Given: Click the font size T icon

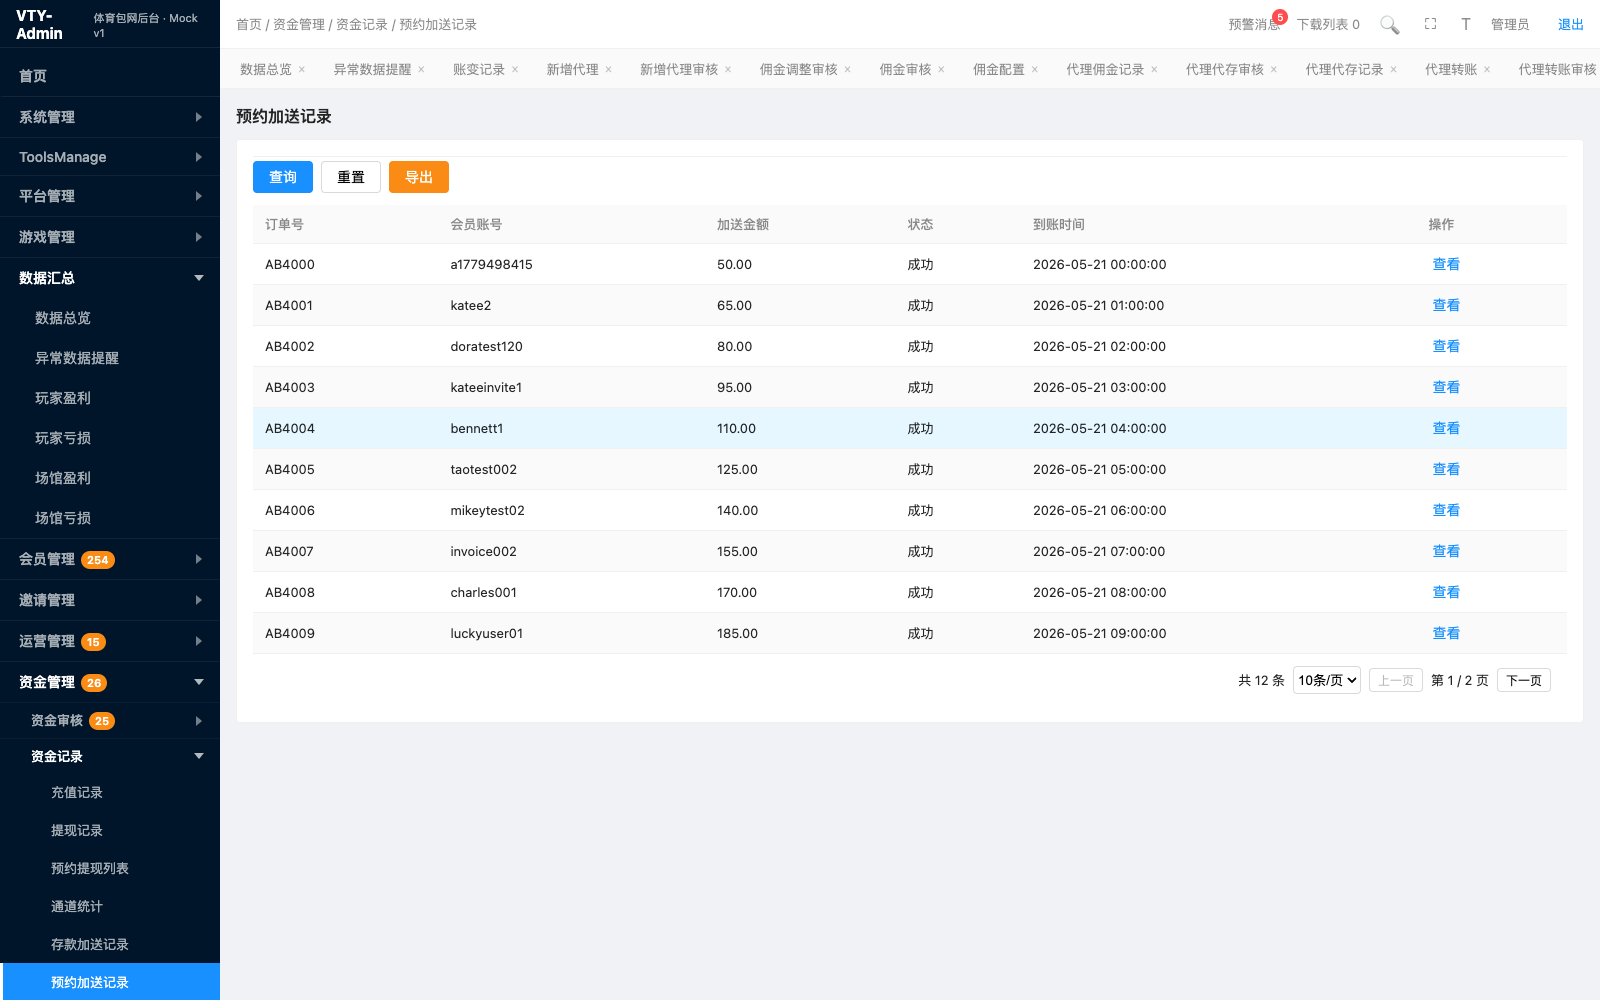Looking at the screenshot, I should point(1466,24).
